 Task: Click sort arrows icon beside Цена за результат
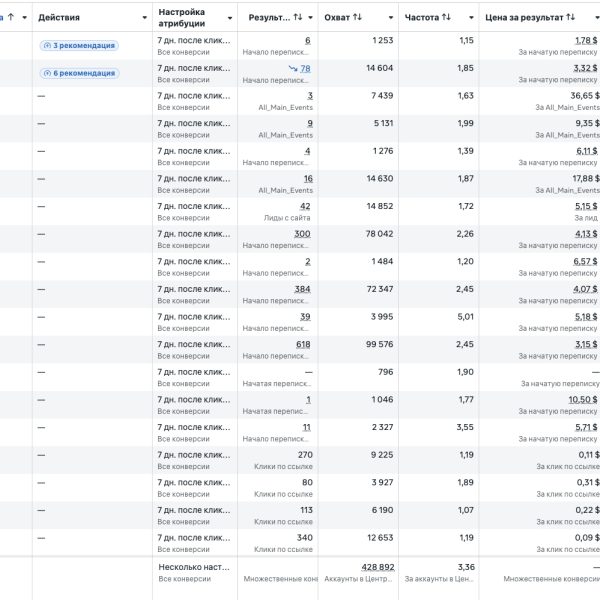(x=570, y=18)
